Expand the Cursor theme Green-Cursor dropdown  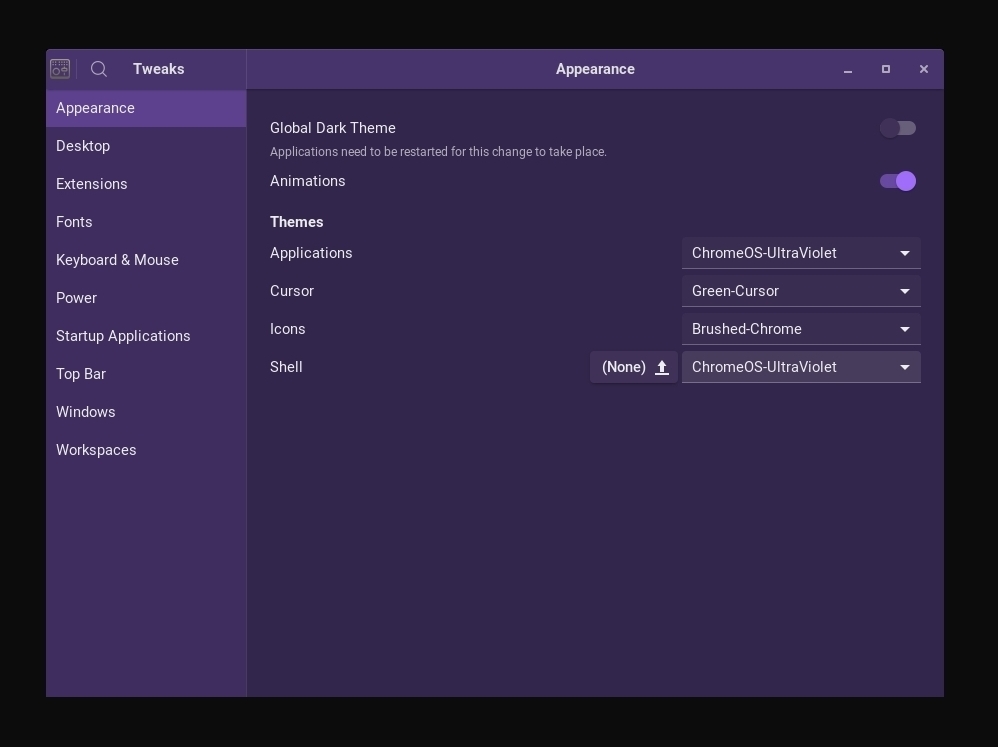(801, 291)
